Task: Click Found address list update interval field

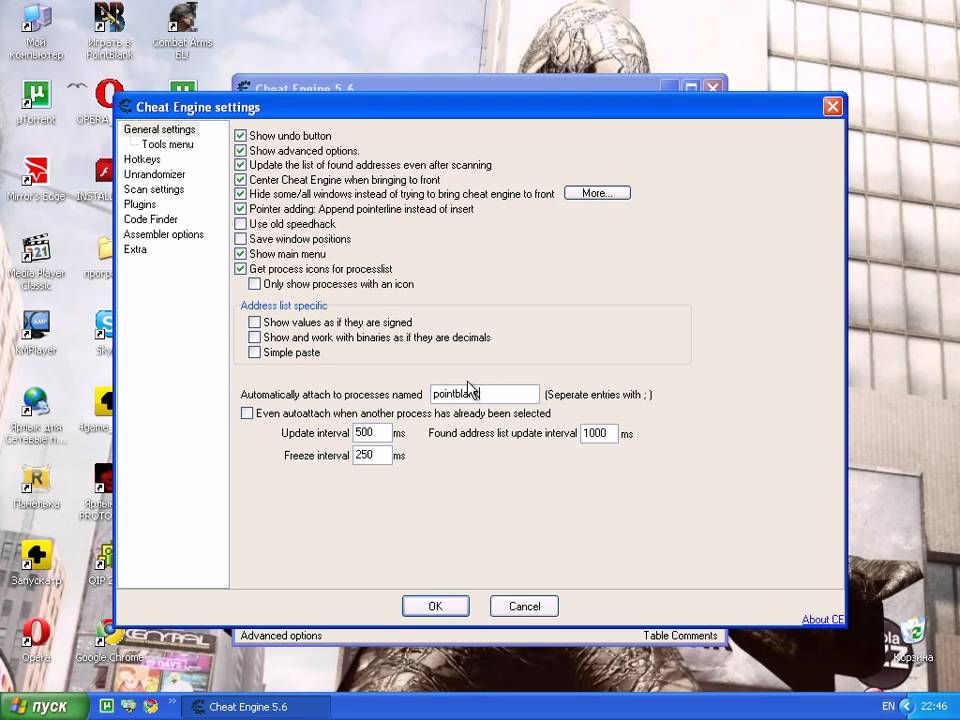Action: 599,433
